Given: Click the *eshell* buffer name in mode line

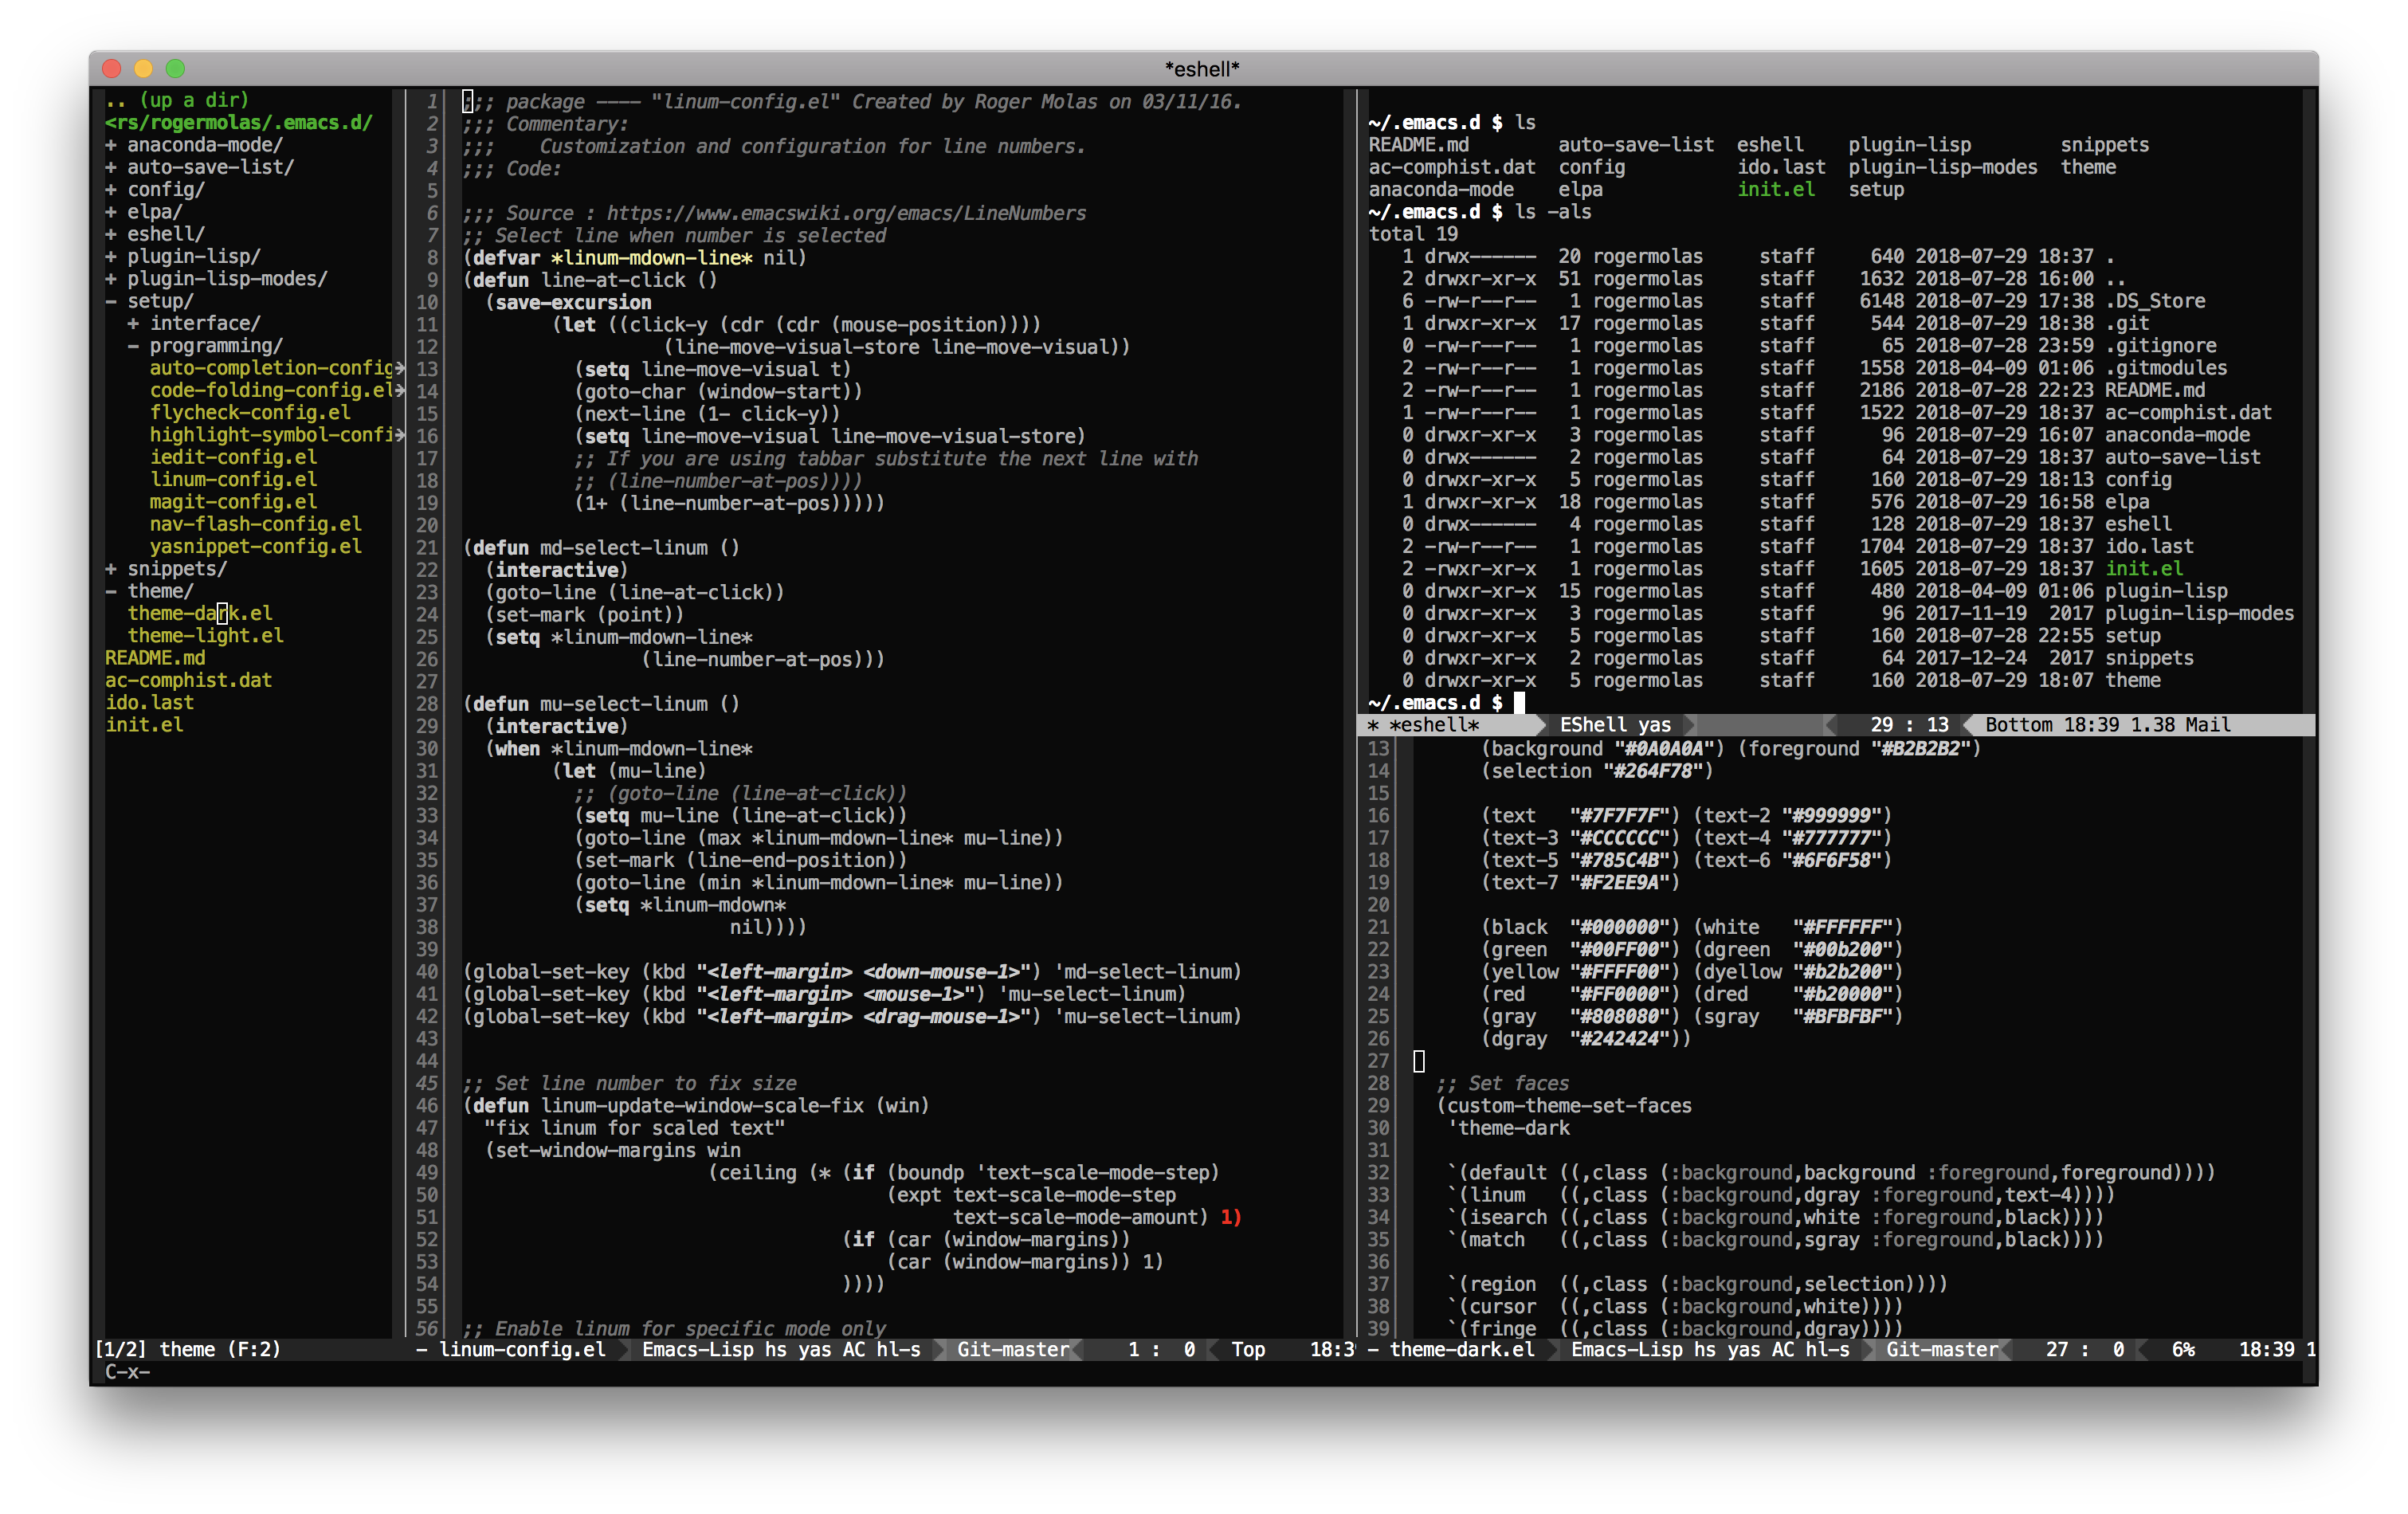Looking at the screenshot, I should coord(1434,725).
